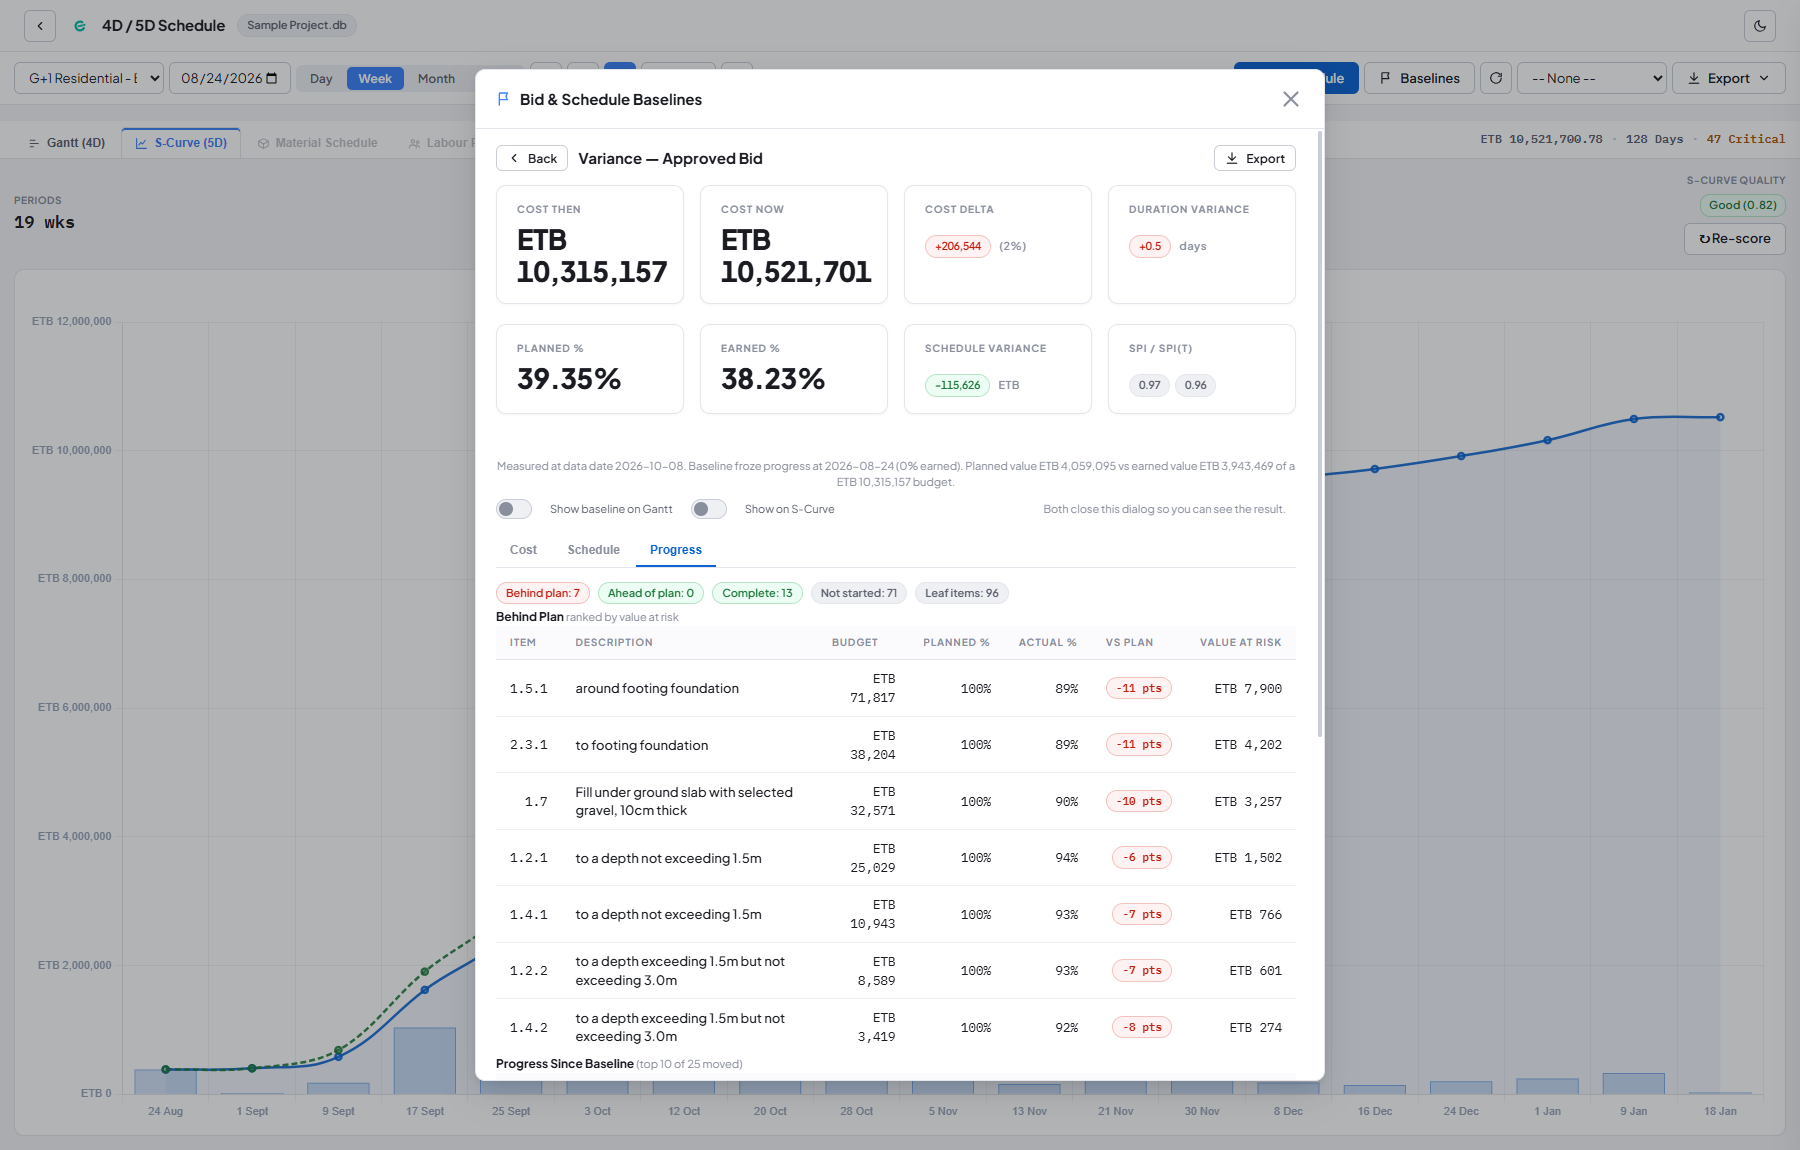Open the Cost tab
This screenshot has width=1800, height=1150.
(x=523, y=550)
